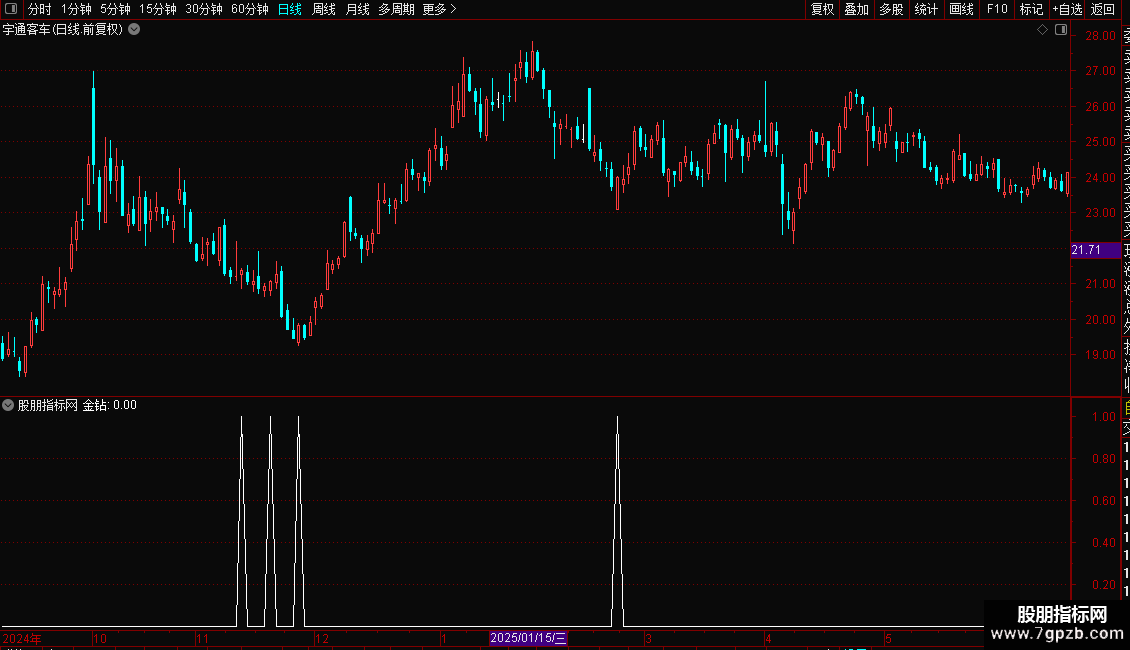Click the 0.20 indicator axis label
This screenshot has height=650, width=1130.
tap(1103, 584)
